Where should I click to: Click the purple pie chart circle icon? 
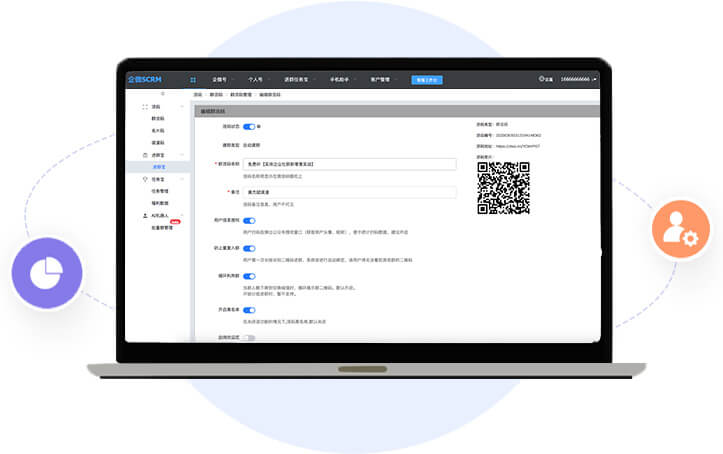(x=46, y=274)
